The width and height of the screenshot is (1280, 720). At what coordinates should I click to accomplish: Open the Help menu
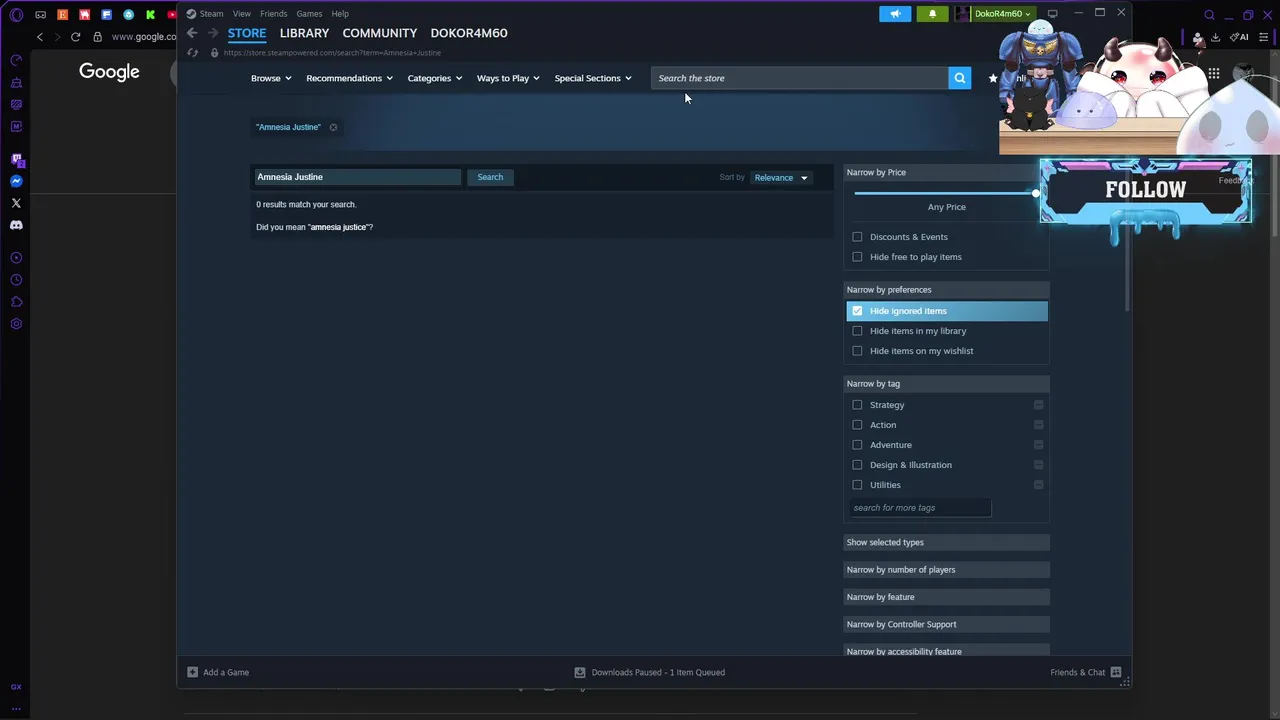340,14
